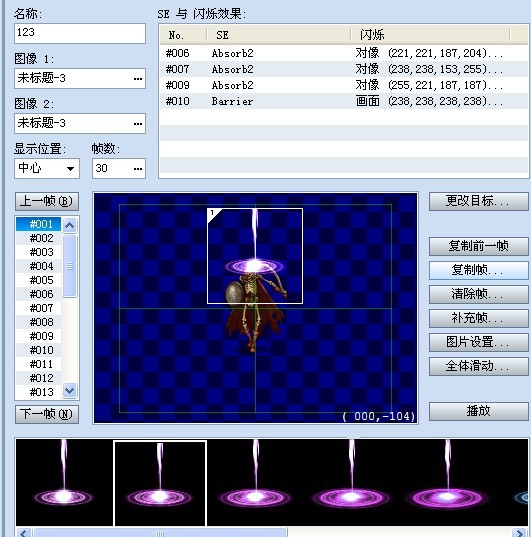The height and width of the screenshot is (537, 531).
Task: Pick the first purple effect thumbnail
Action: pyautogui.click(x=64, y=482)
